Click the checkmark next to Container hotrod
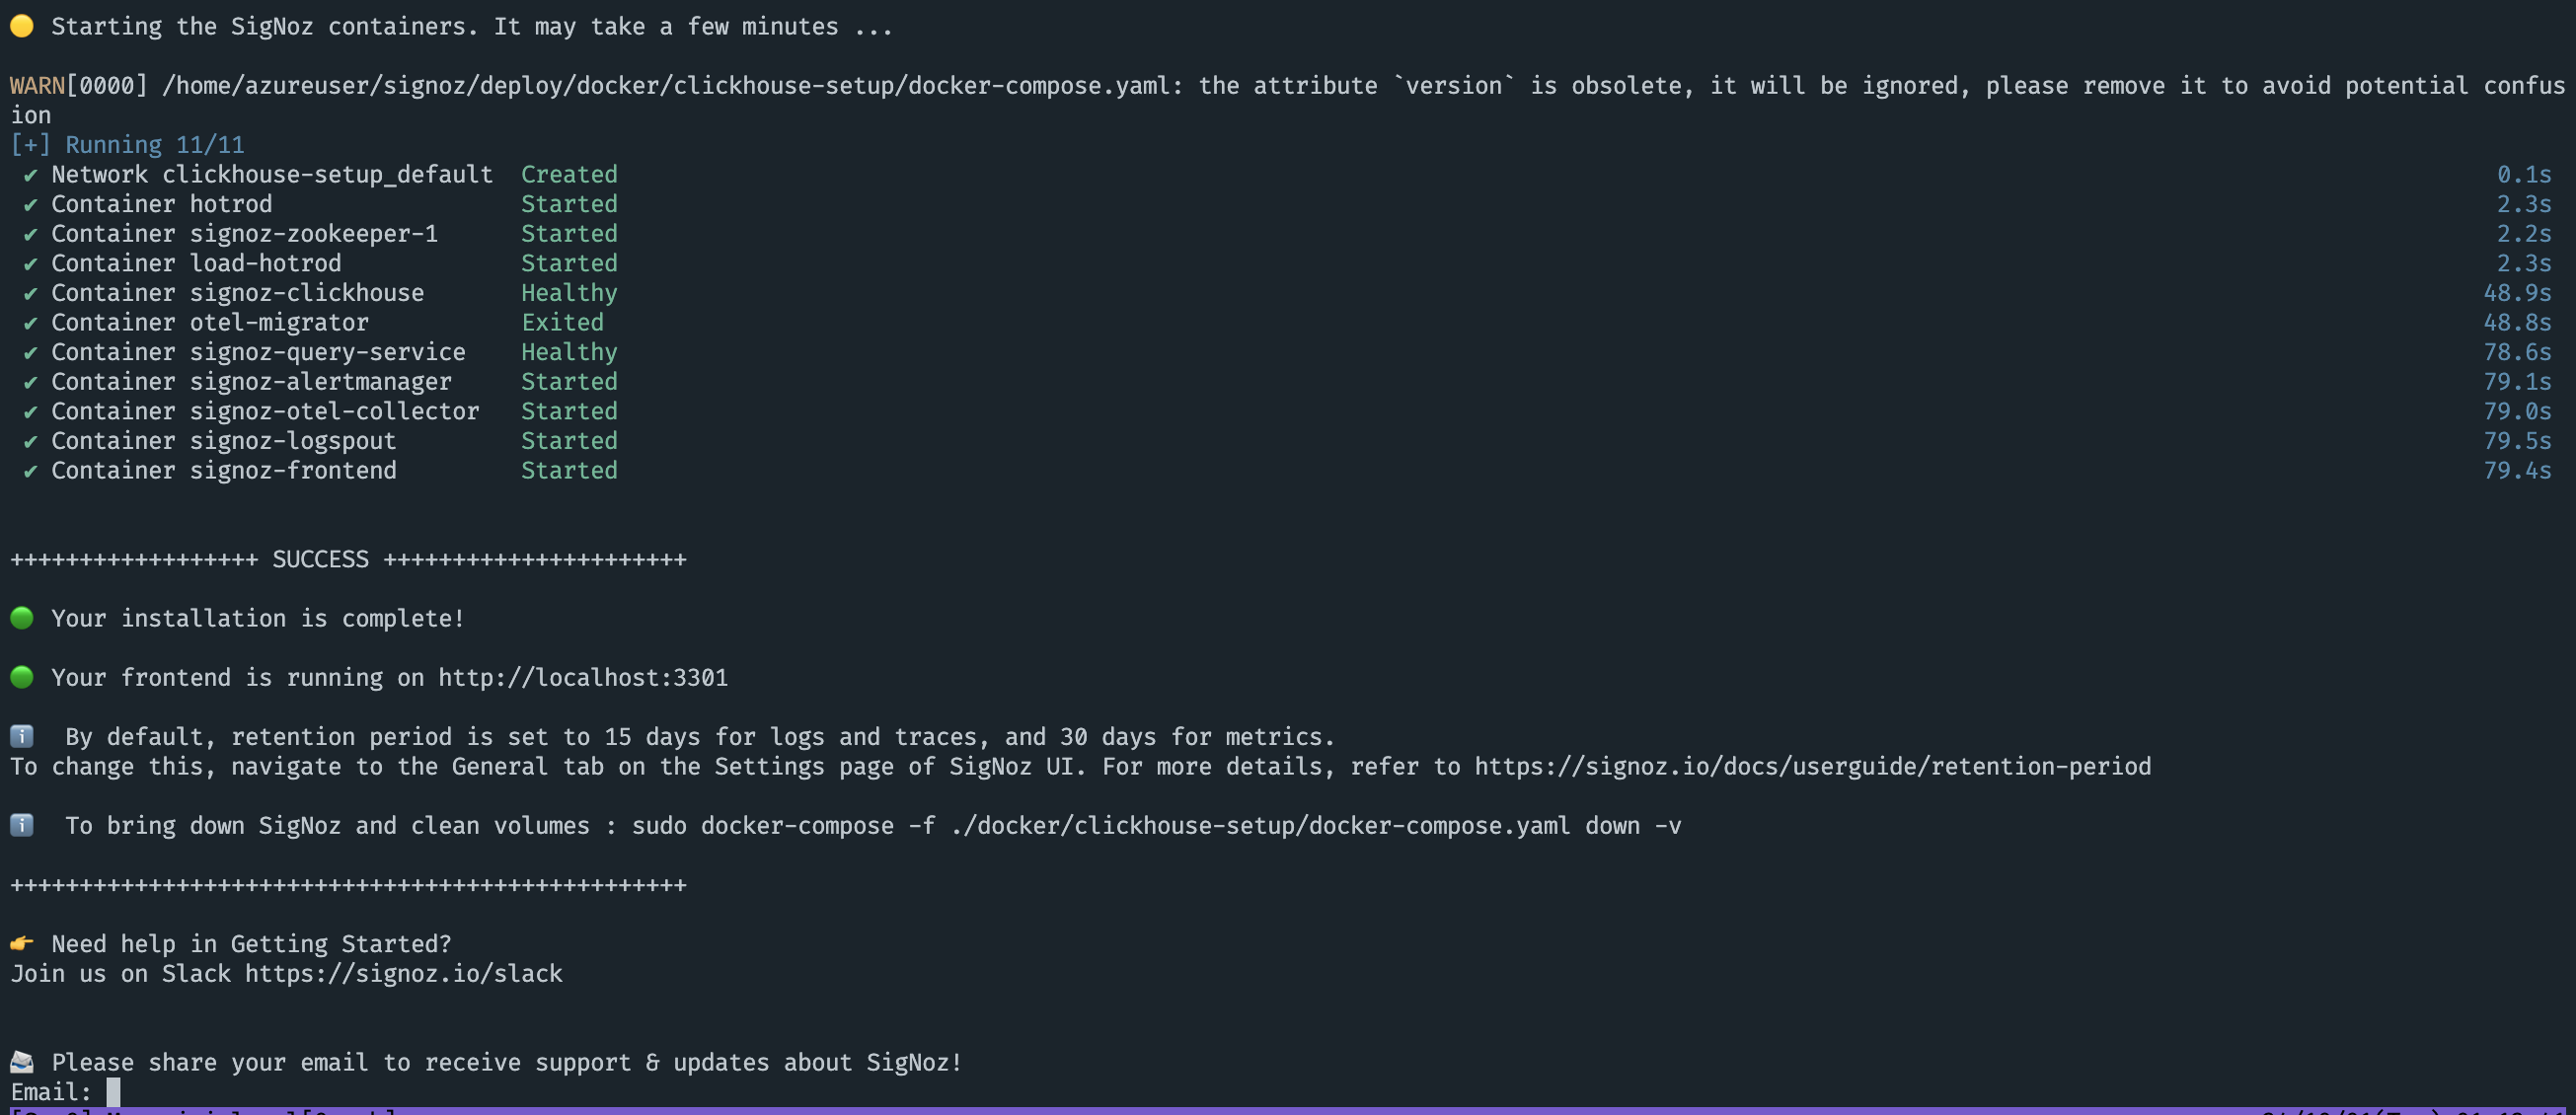Image resolution: width=2576 pixels, height=1115 pixels. [x=31, y=205]
